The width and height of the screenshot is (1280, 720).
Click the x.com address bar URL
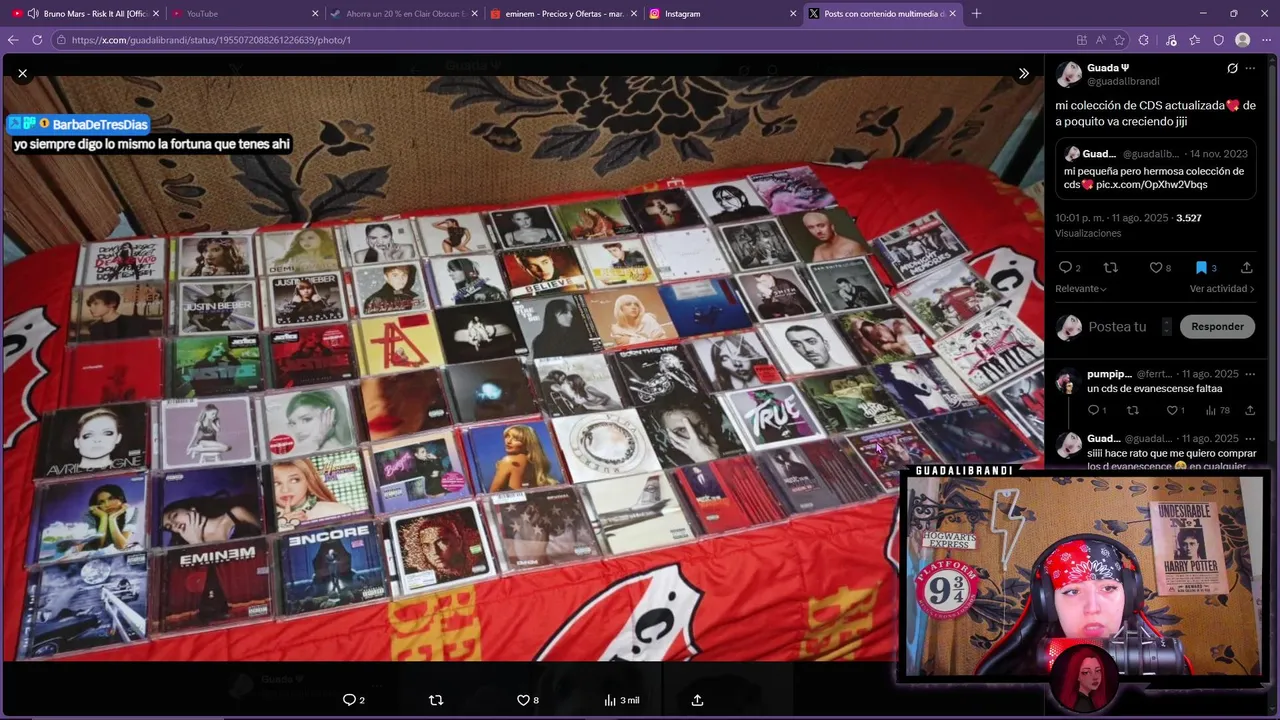coord(211,40)
